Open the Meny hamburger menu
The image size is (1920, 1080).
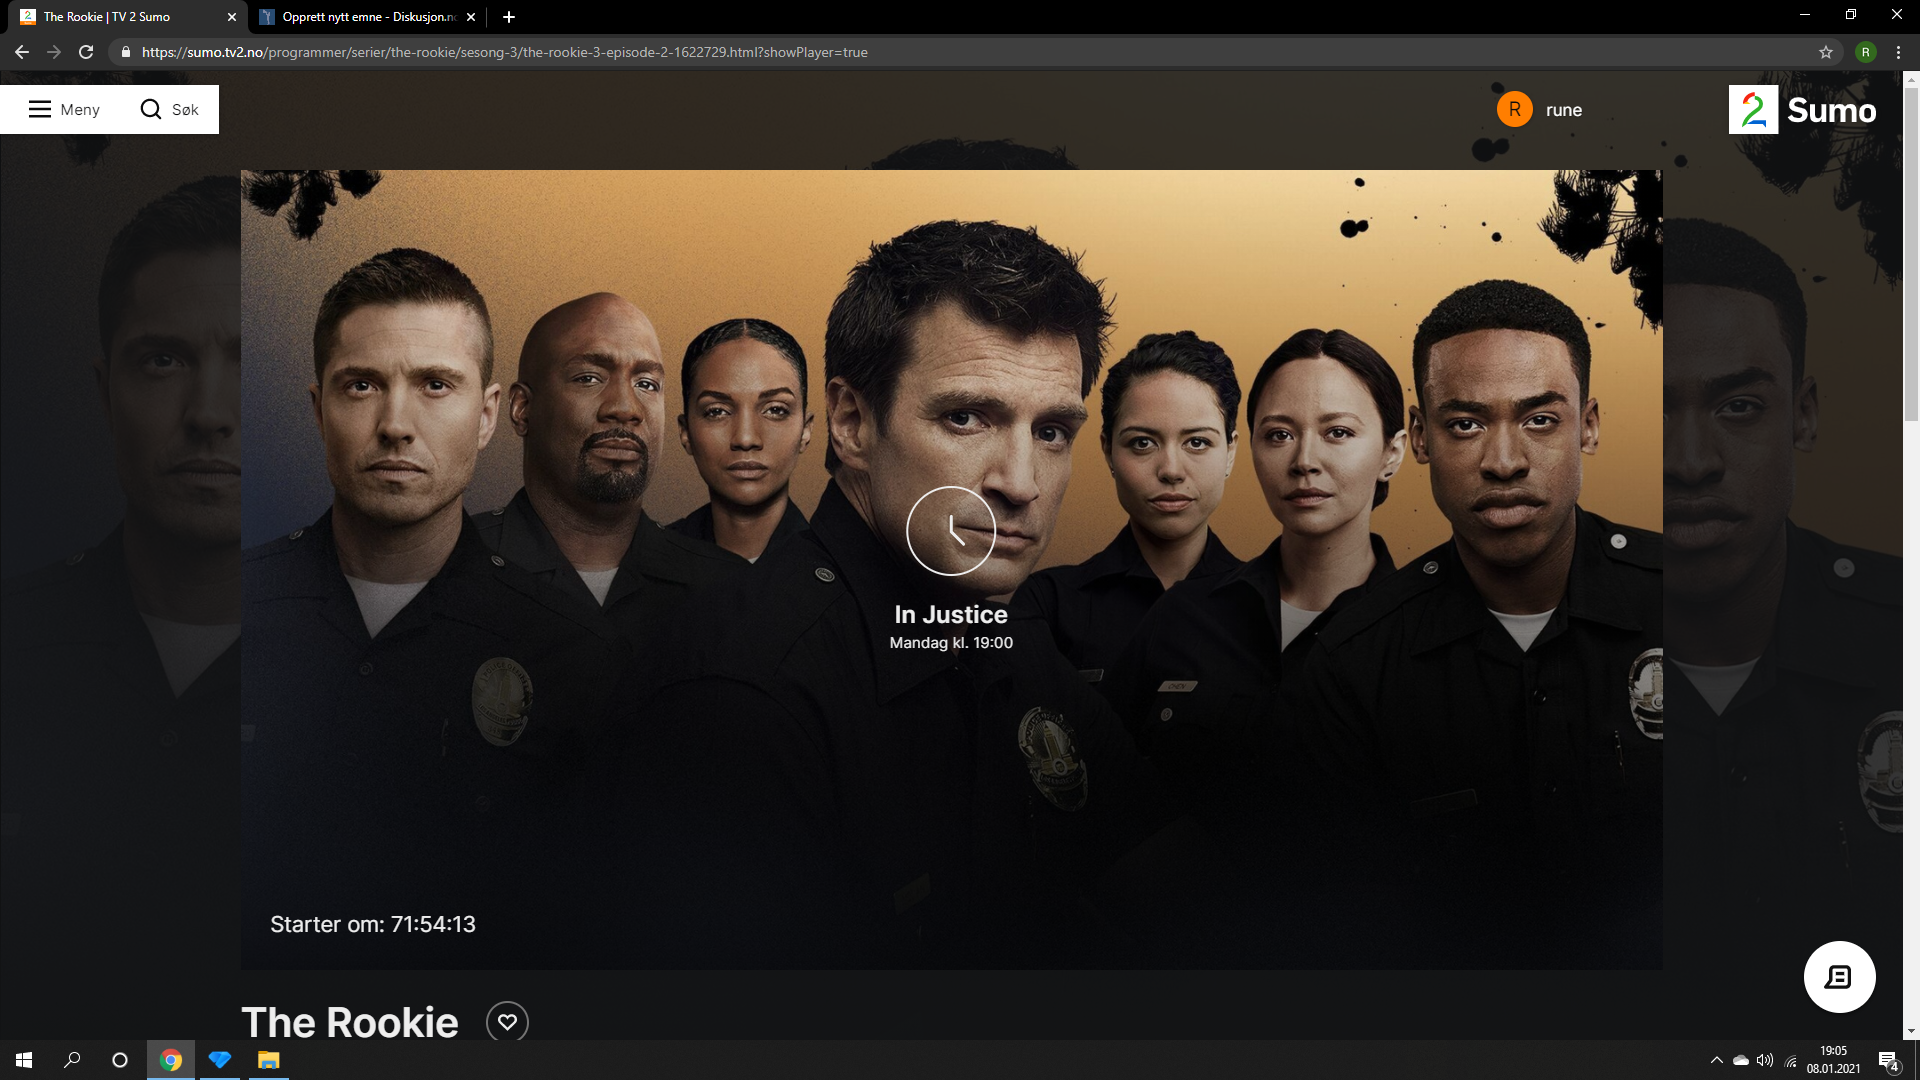[64, 109]
